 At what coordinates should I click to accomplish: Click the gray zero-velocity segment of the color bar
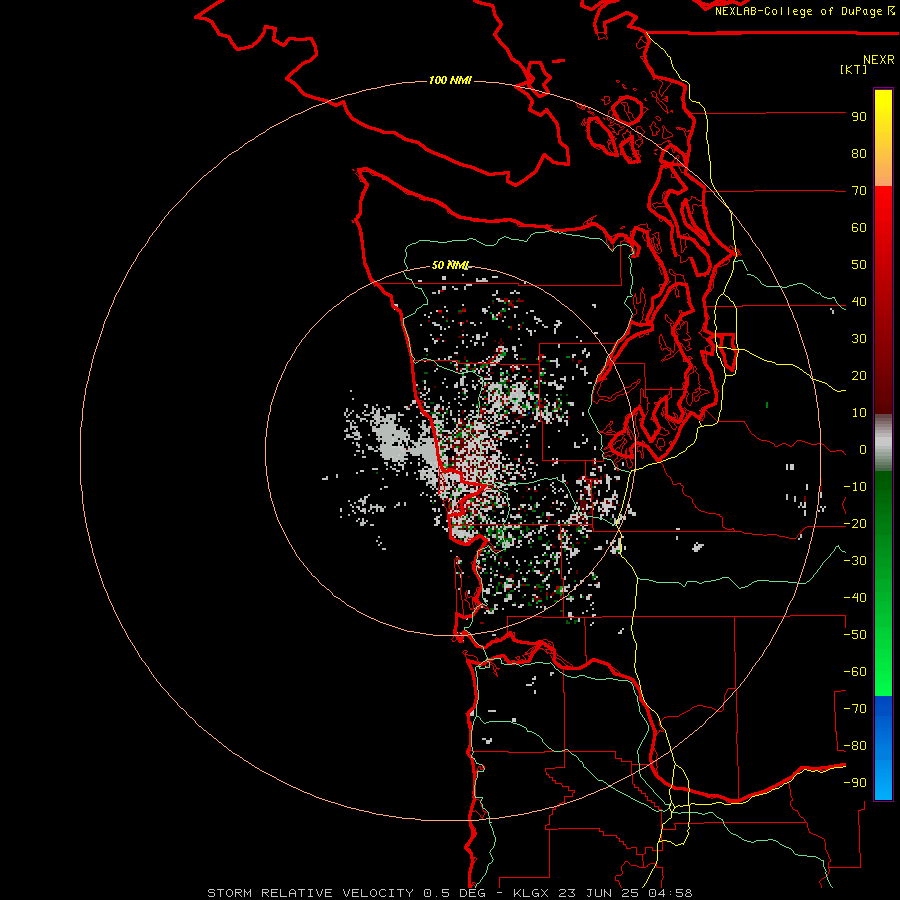(883, 443)
